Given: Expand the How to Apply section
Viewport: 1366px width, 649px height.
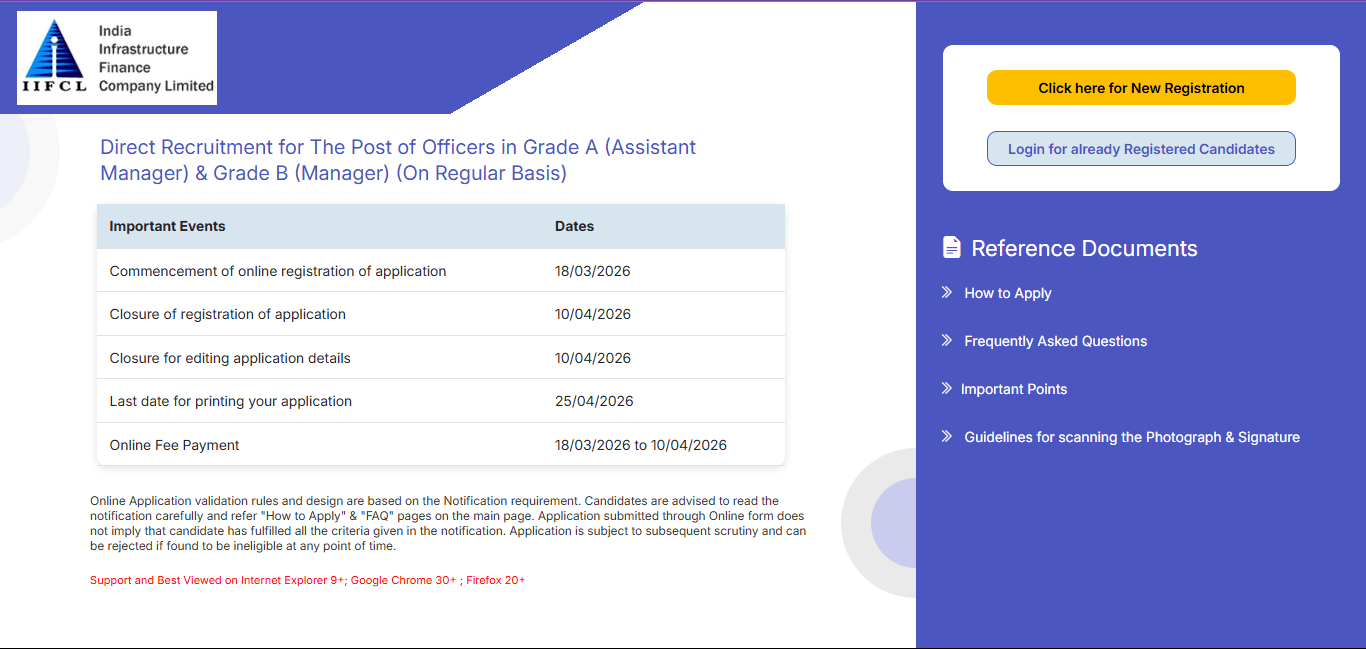Looking at the screenshot, I should click(x=1007, y=293).
